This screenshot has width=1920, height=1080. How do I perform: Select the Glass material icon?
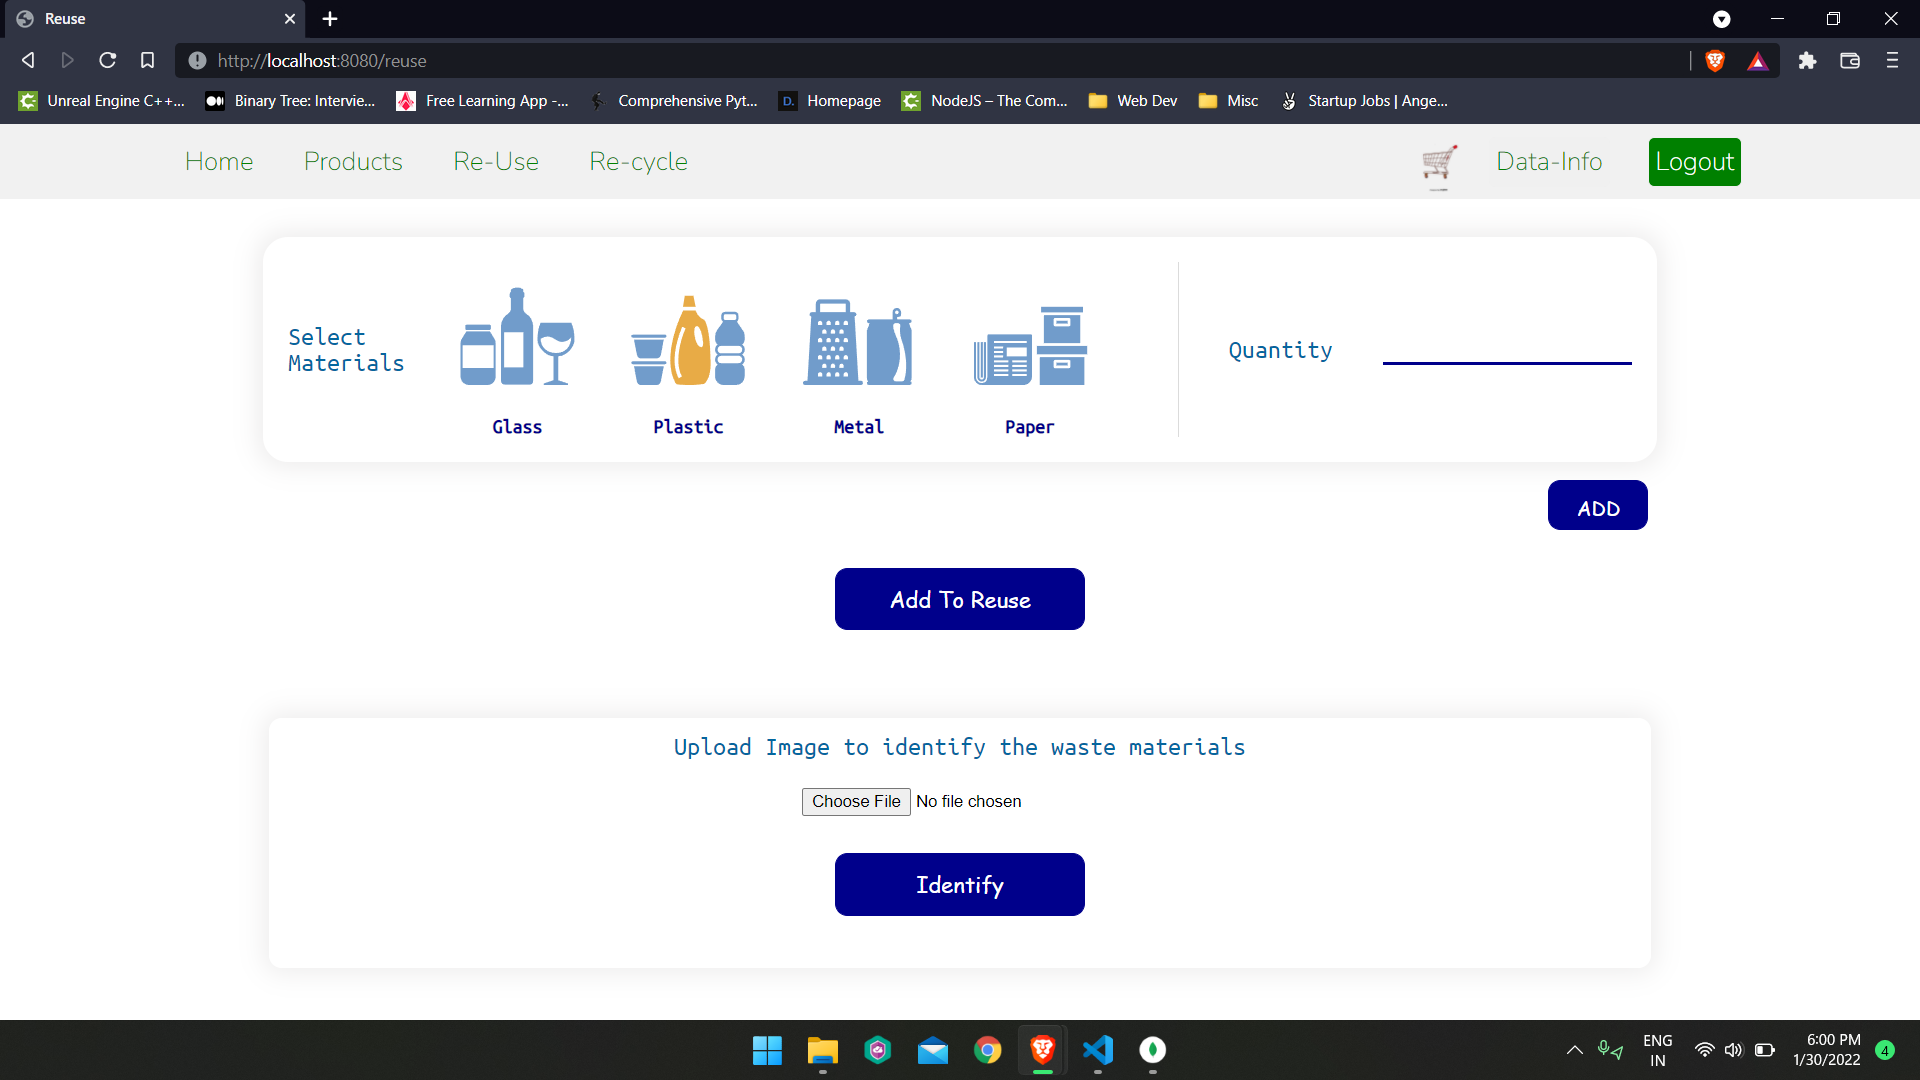(517, 338)
